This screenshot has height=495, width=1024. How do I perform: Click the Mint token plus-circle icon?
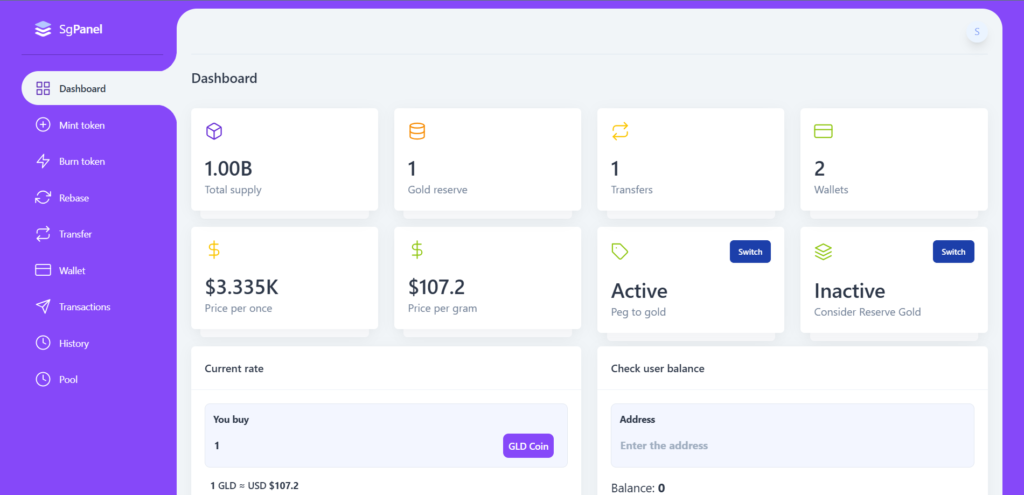point(43,125)
